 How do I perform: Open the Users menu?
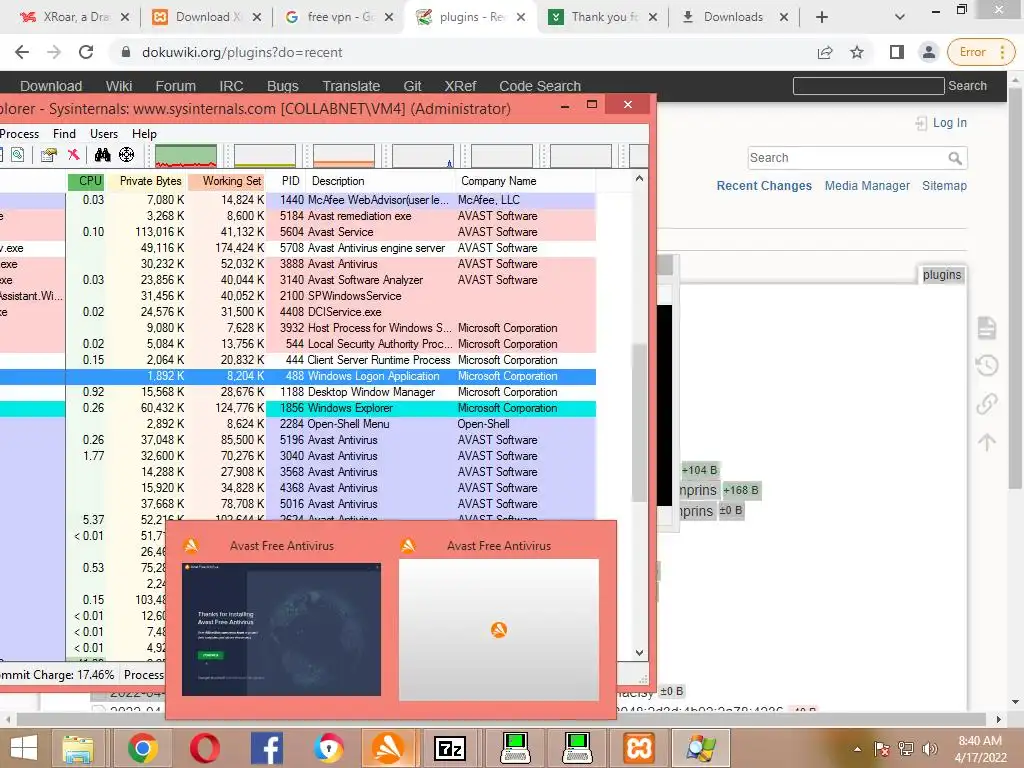[104, 134]
